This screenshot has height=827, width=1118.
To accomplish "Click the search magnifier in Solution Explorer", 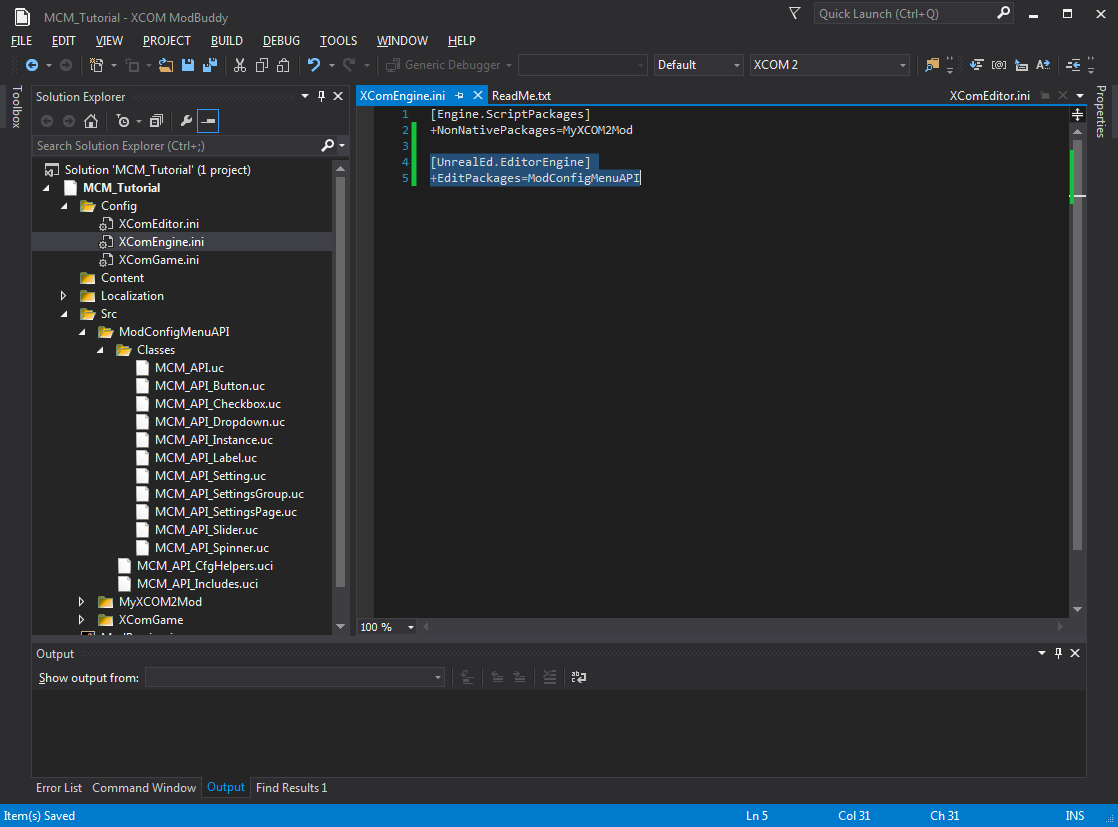I will 327,145.
